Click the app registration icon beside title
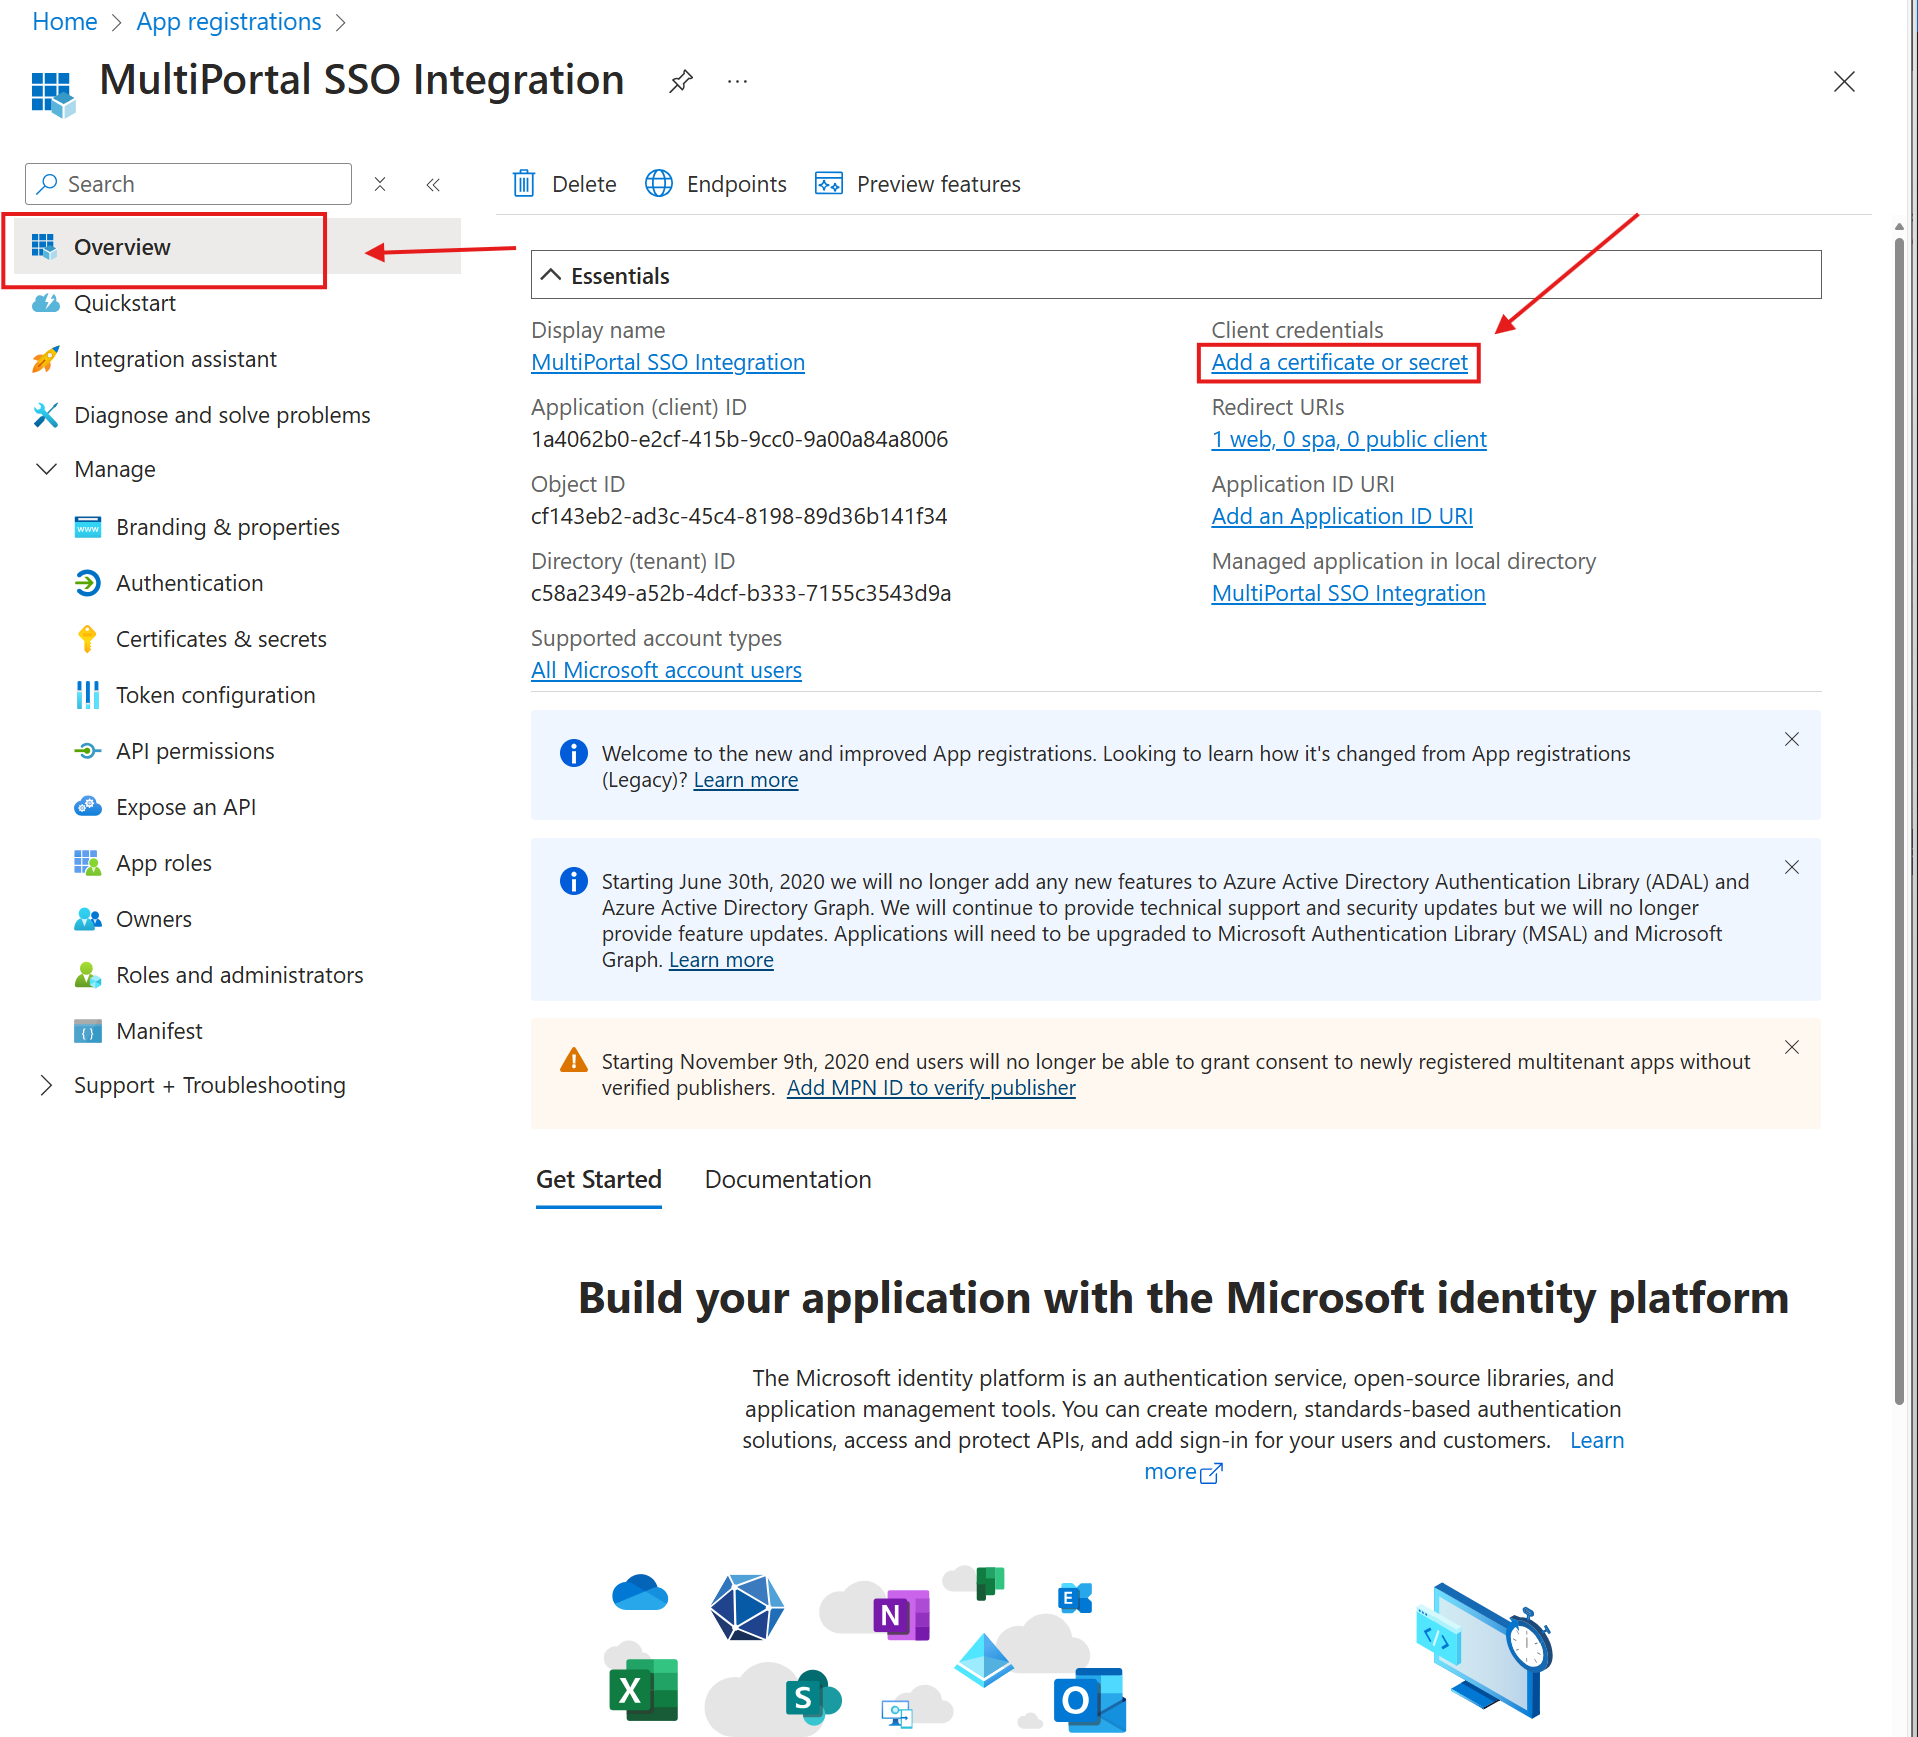The image size is (1918, 1737). 53,94
